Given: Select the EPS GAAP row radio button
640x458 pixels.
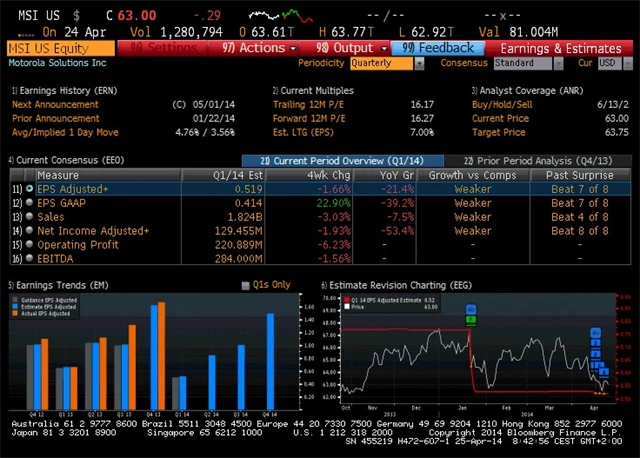Looking at the screenshot, I should coord(30,202).
